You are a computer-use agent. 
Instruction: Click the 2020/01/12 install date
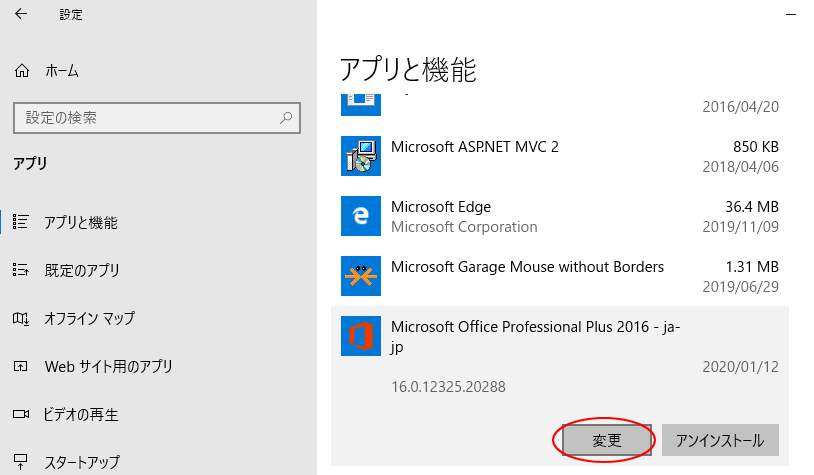tap(740, 367)
